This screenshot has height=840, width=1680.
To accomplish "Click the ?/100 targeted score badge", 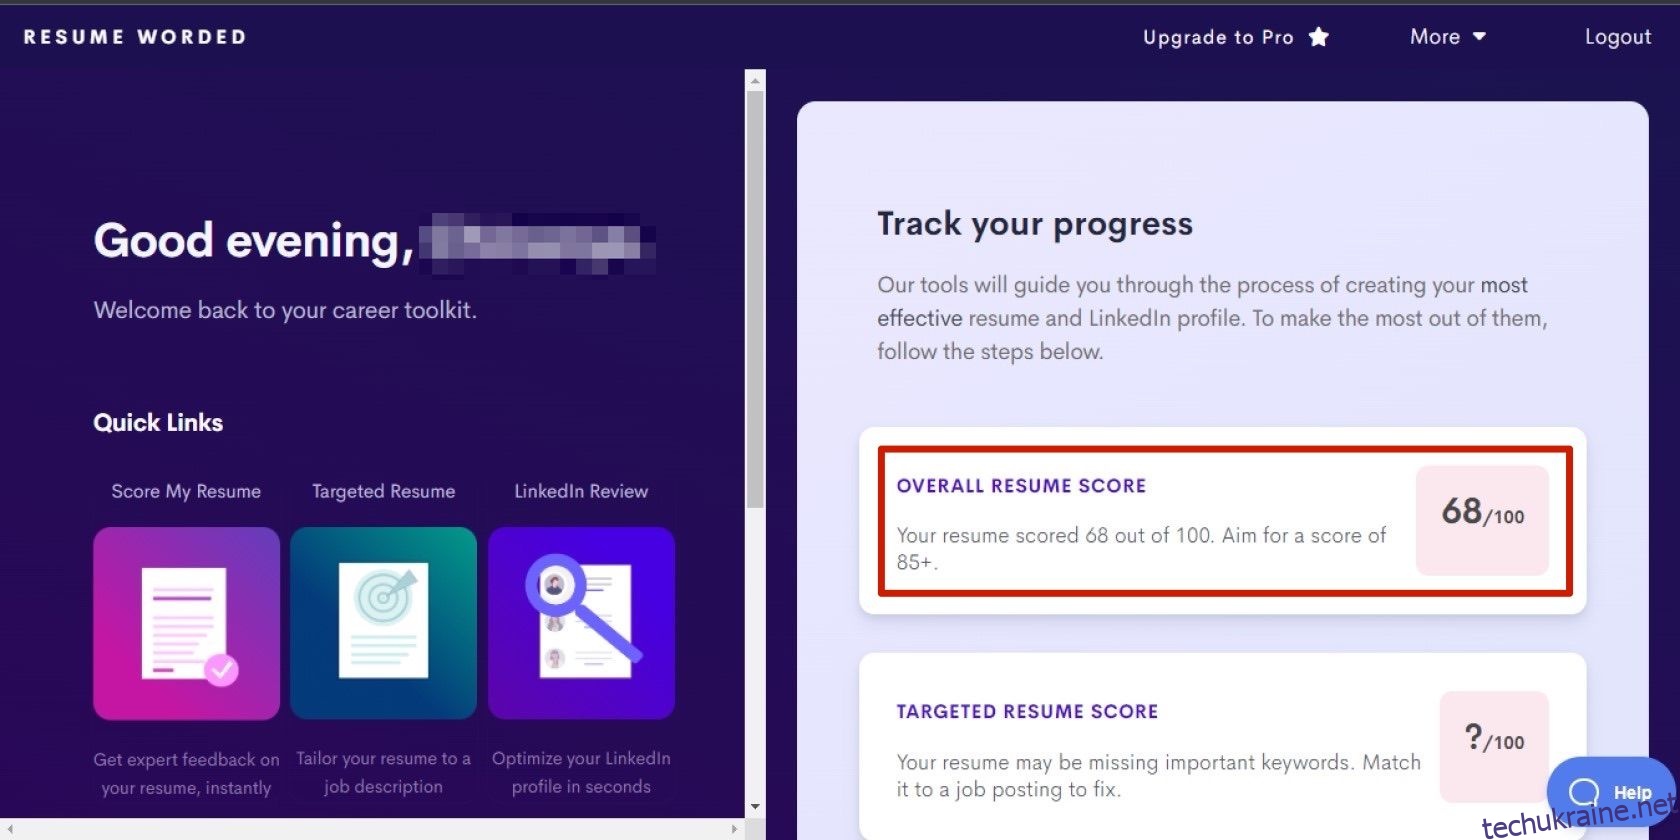I will 1494,746.
